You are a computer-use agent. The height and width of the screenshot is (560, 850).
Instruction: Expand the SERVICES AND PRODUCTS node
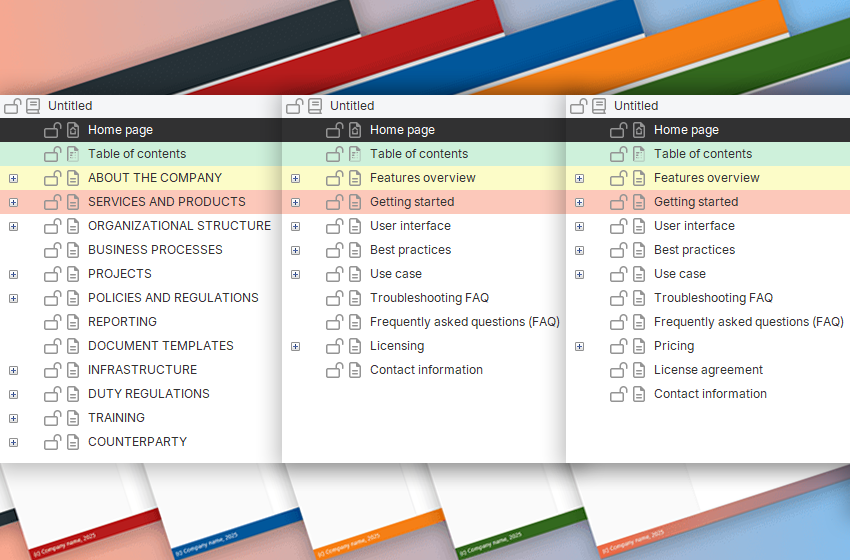tap(14, 202)
